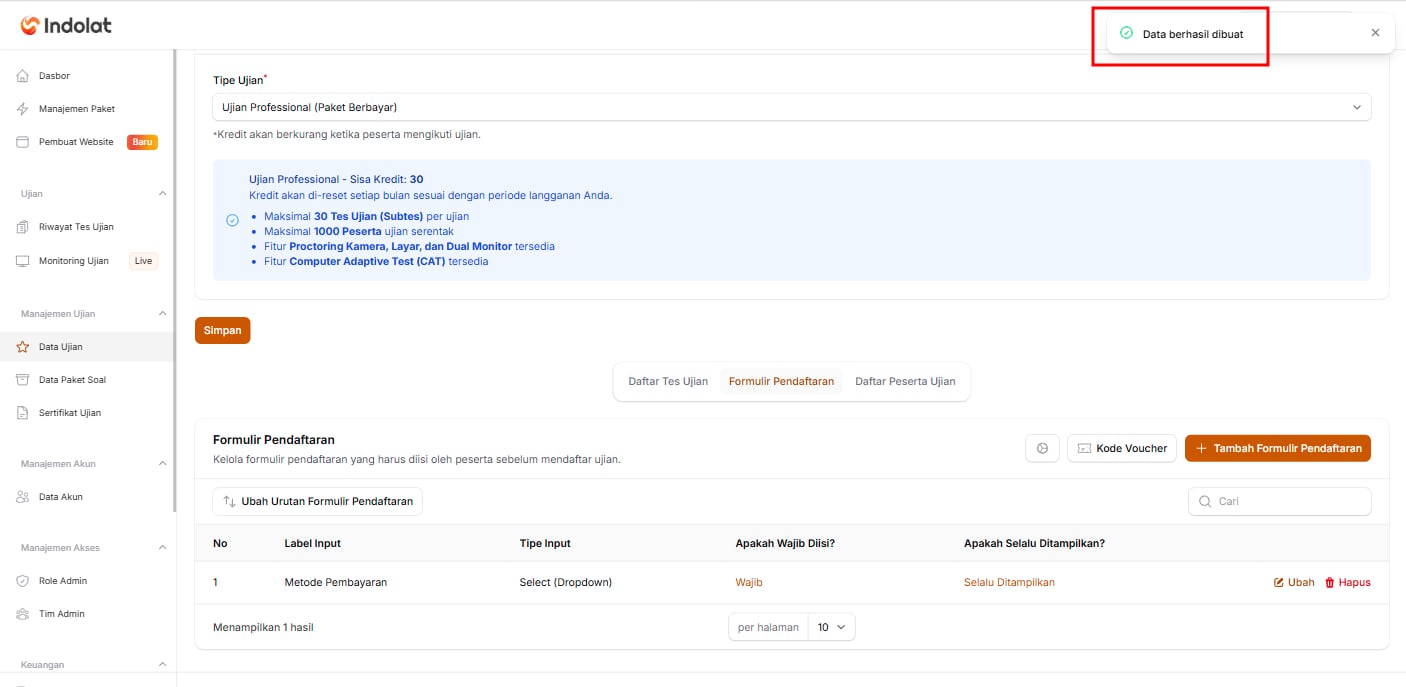Select the Formulir Pendaftaran tab
This screenshot has width=1406, height=687.
click(781, 381)
